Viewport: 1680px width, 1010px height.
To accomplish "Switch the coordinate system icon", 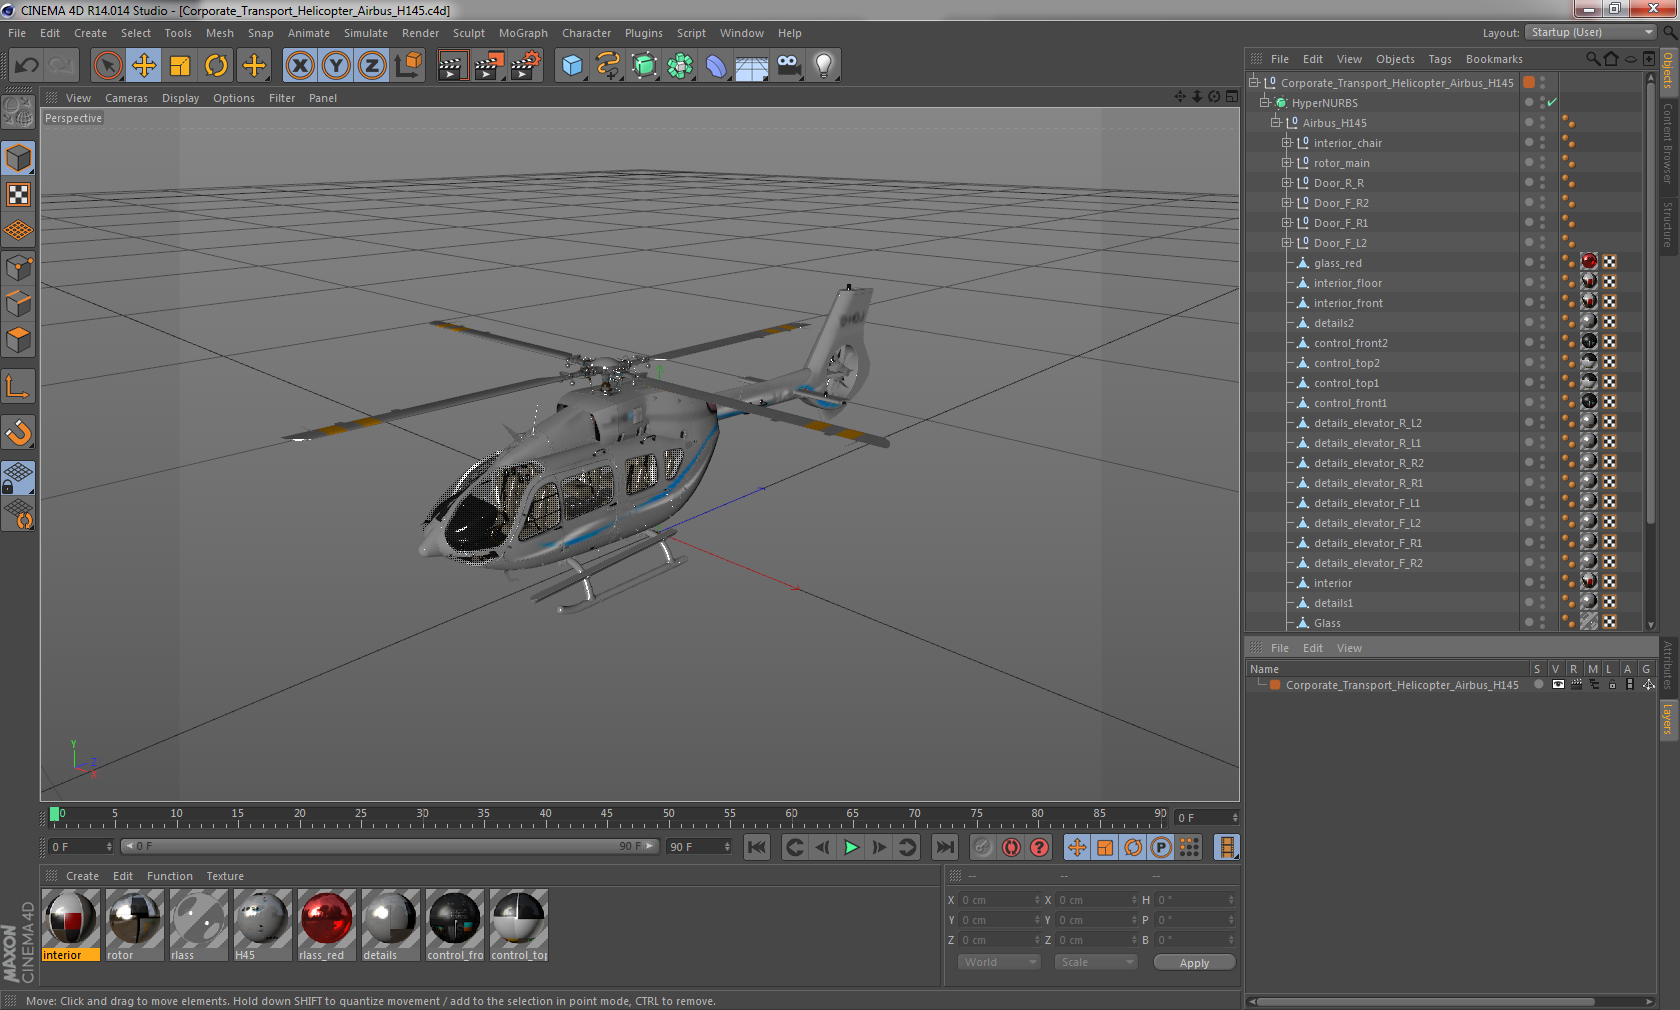I will 408,66.
